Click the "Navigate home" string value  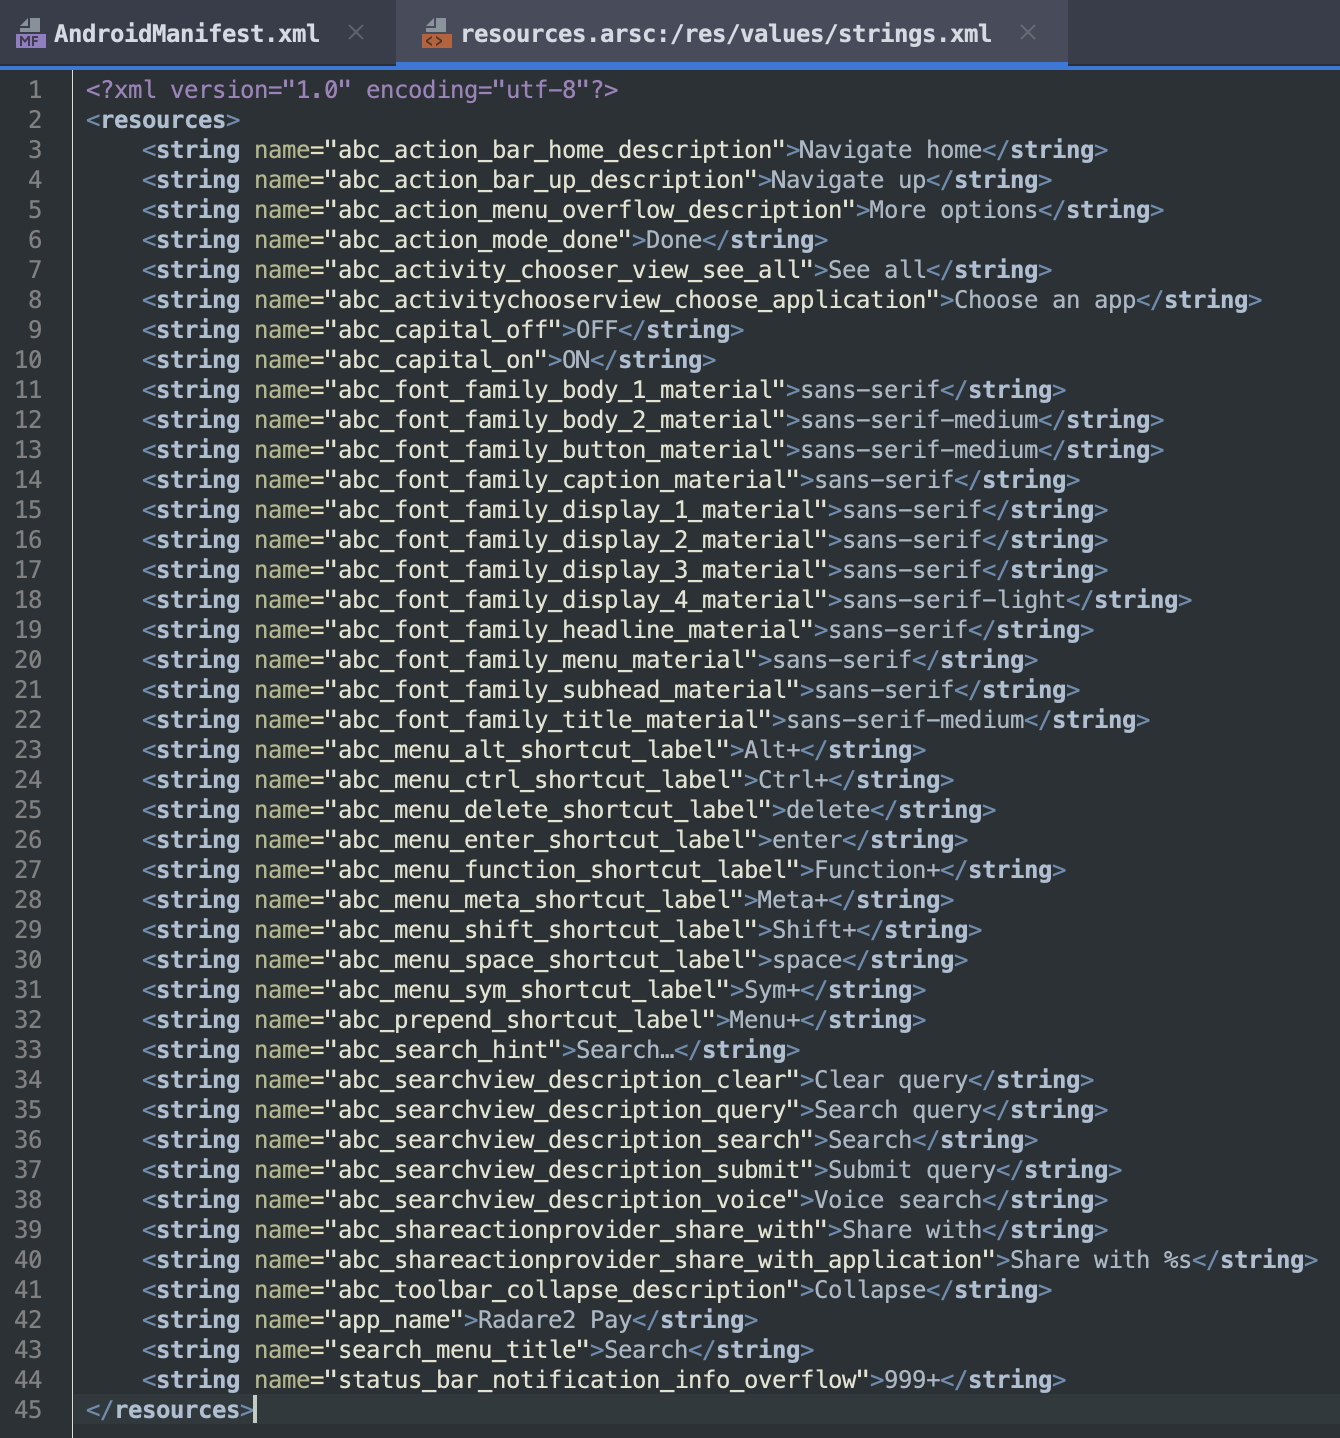(x=891, y=150)
